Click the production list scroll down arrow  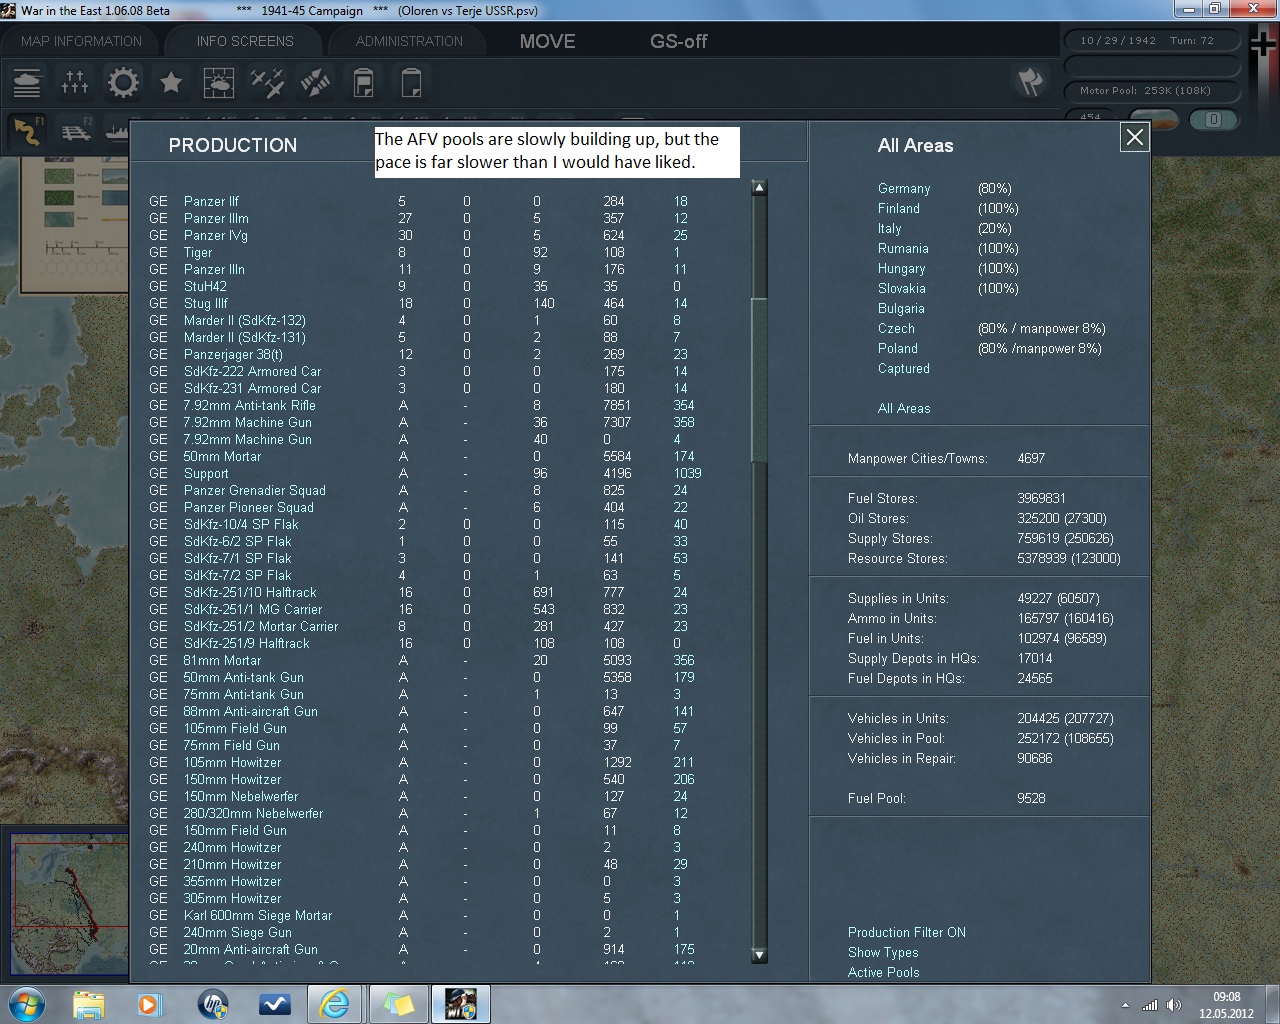759,955
